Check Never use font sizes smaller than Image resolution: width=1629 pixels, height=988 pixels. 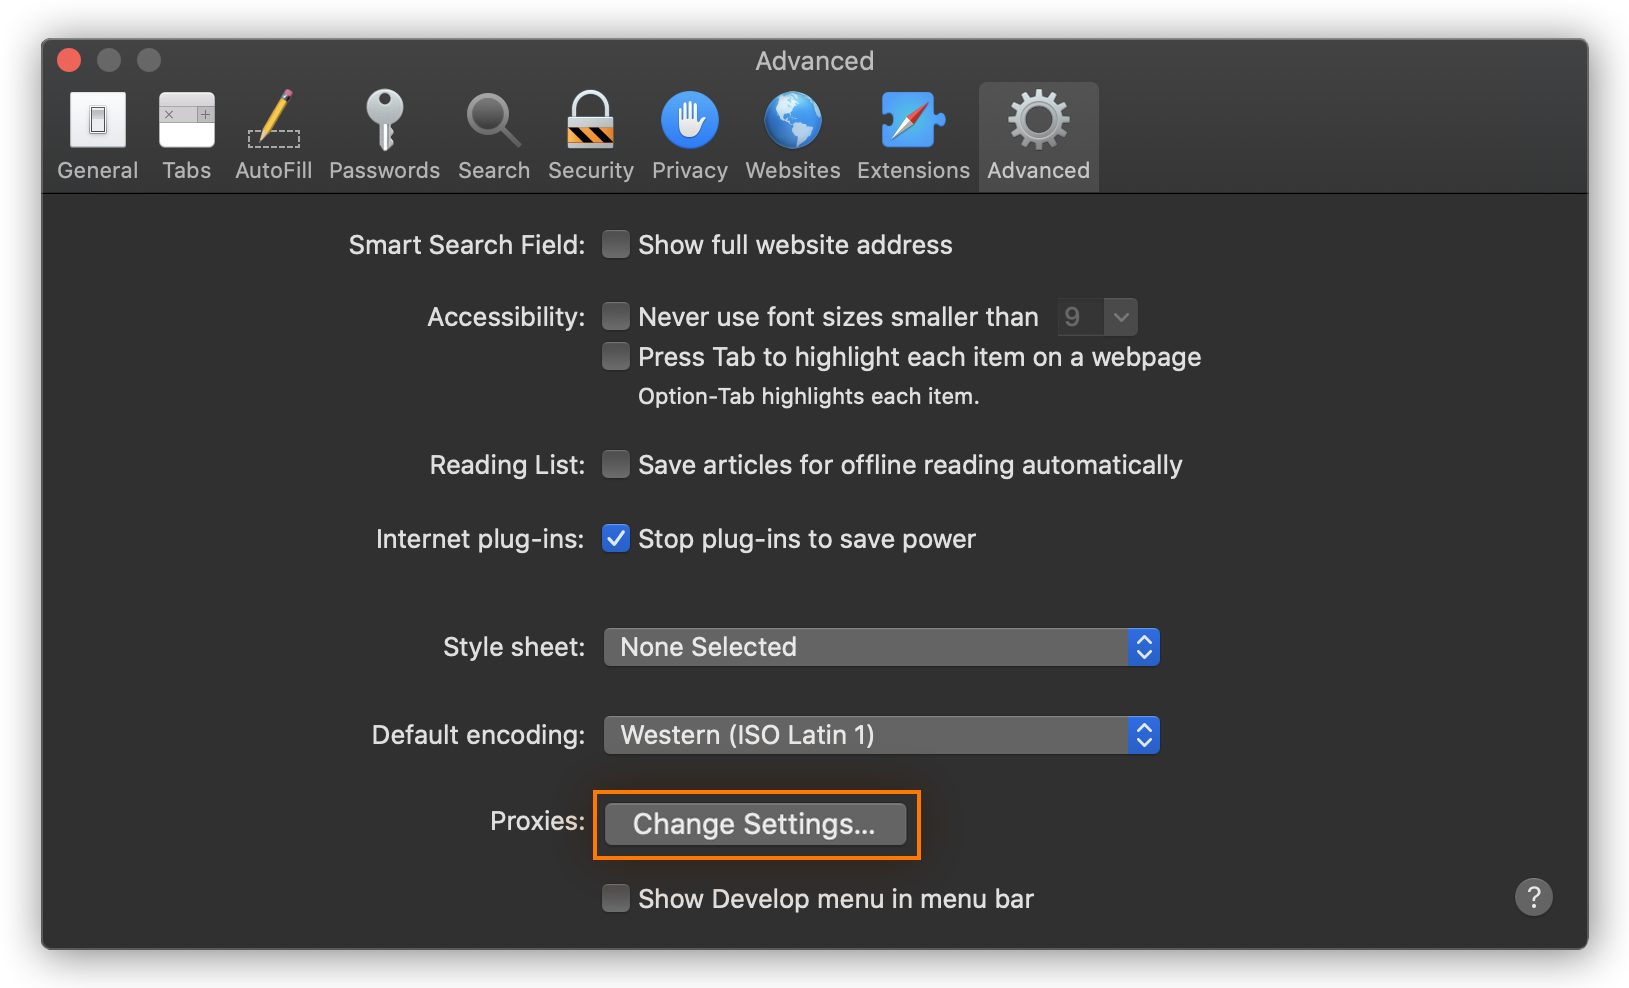pos(615,316)
